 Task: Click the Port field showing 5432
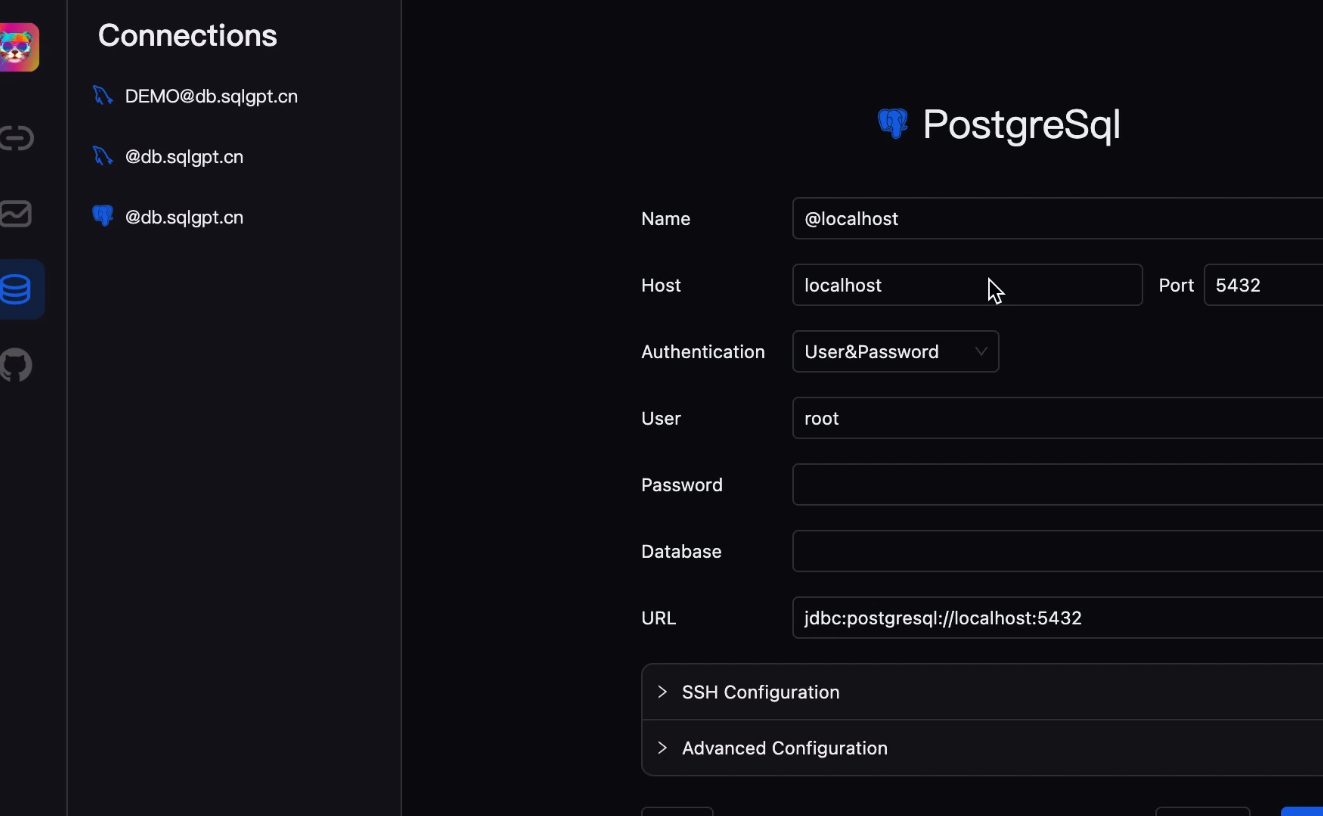1263,285
